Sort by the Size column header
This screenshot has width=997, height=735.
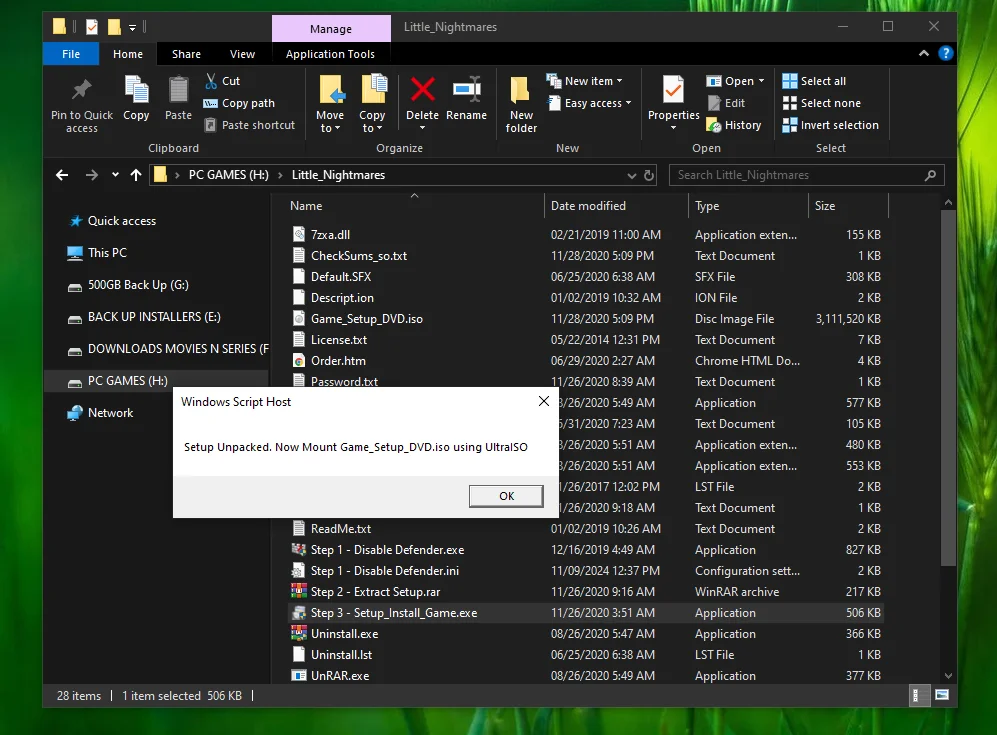click(x=848, y=206)
